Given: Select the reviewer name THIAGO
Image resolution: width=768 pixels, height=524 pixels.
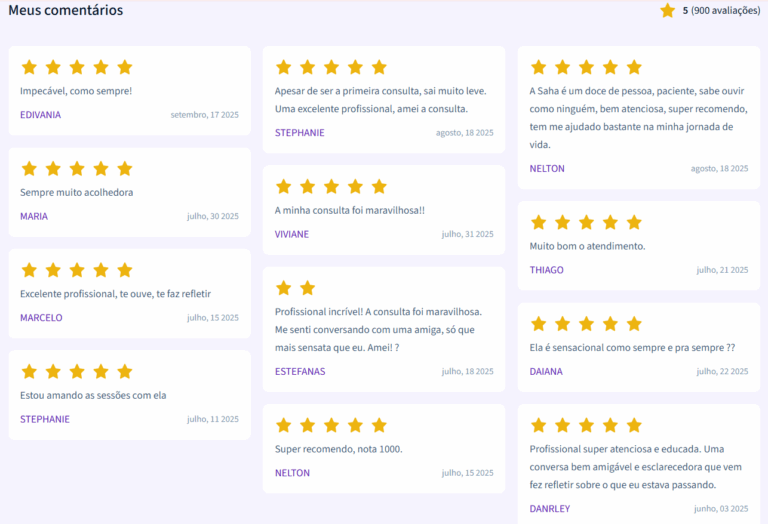Looking at the screenshot, I should (547, 270).
